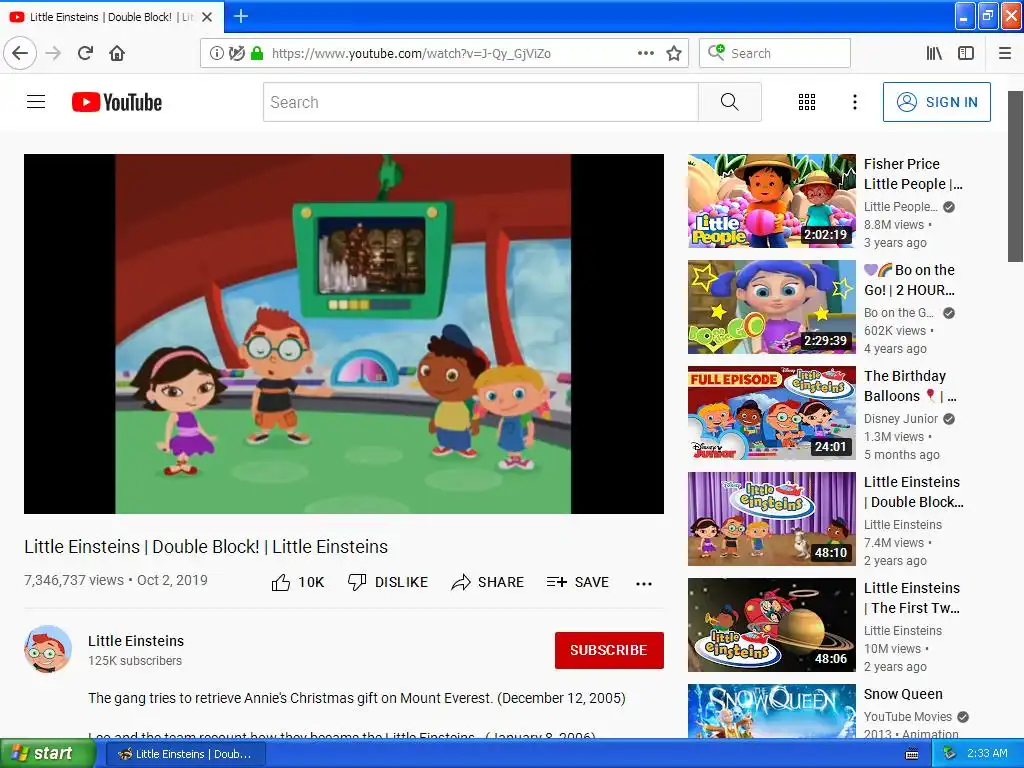Open the Firefox hamburger menu
This screenshot has height=768, width=1024.
click(1004, 53)
